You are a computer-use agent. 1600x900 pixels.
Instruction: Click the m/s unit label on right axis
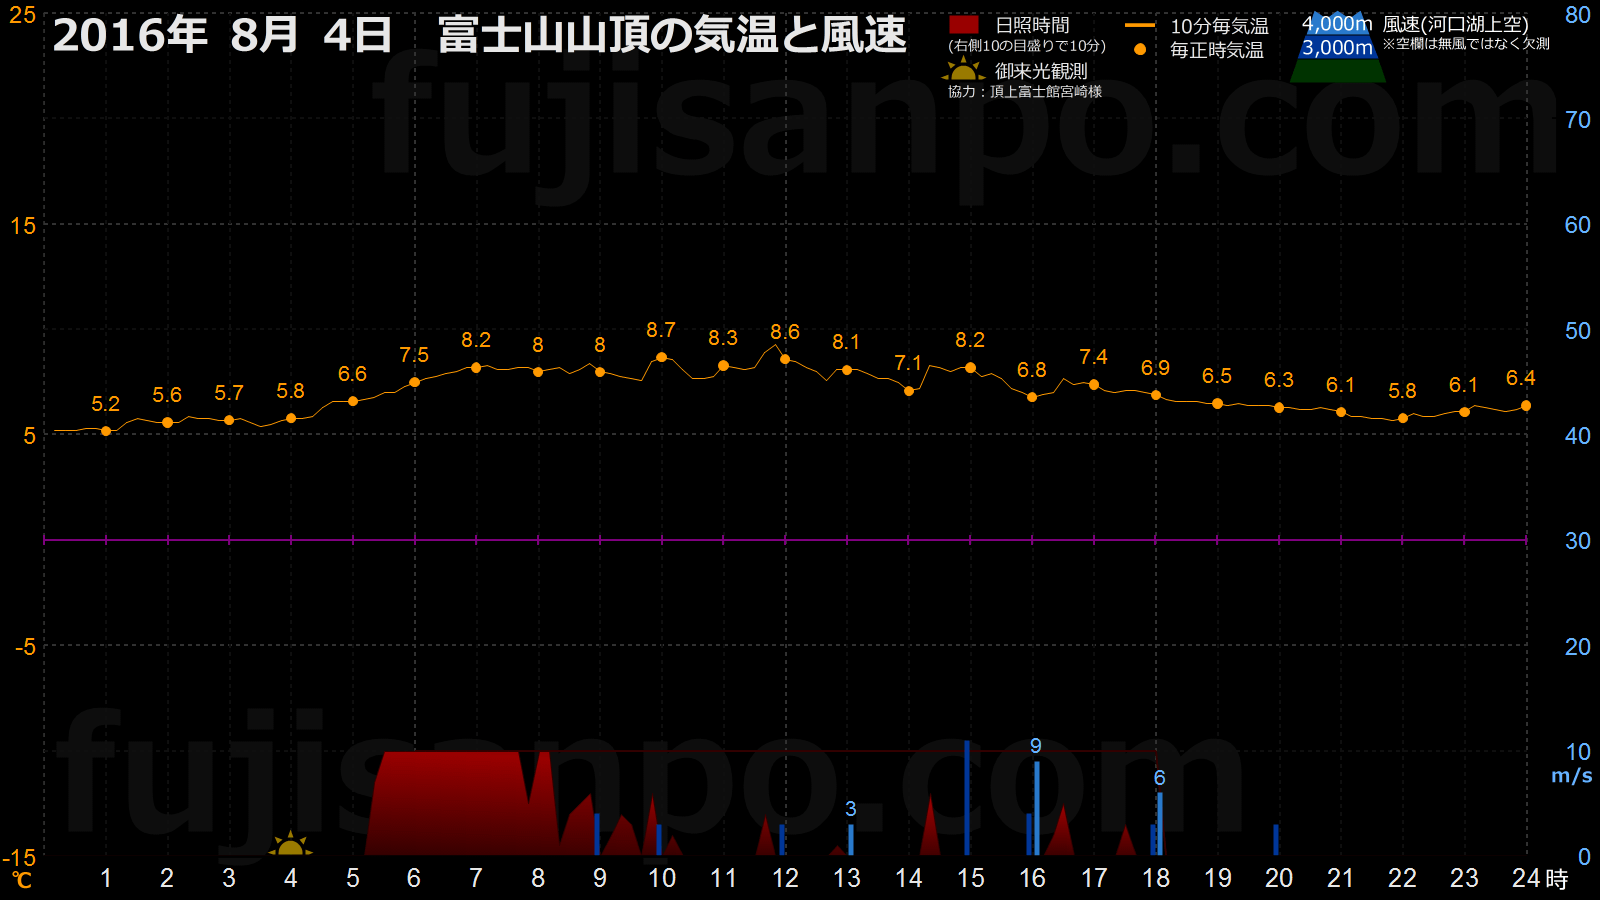click(1571, 776)
